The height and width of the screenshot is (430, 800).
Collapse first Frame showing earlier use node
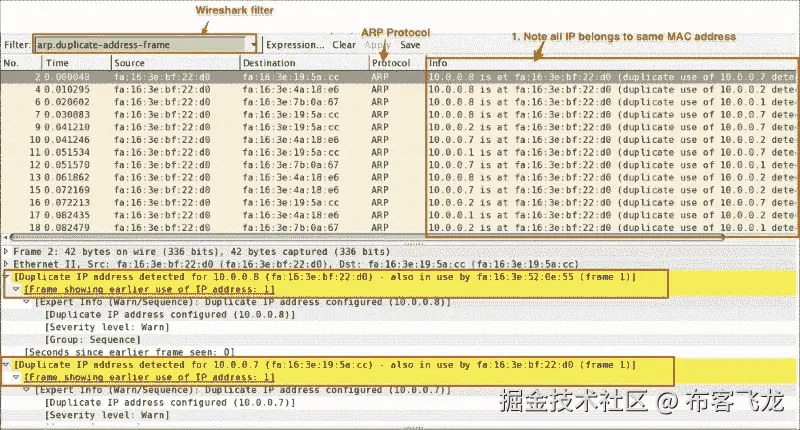pos(16,289)
